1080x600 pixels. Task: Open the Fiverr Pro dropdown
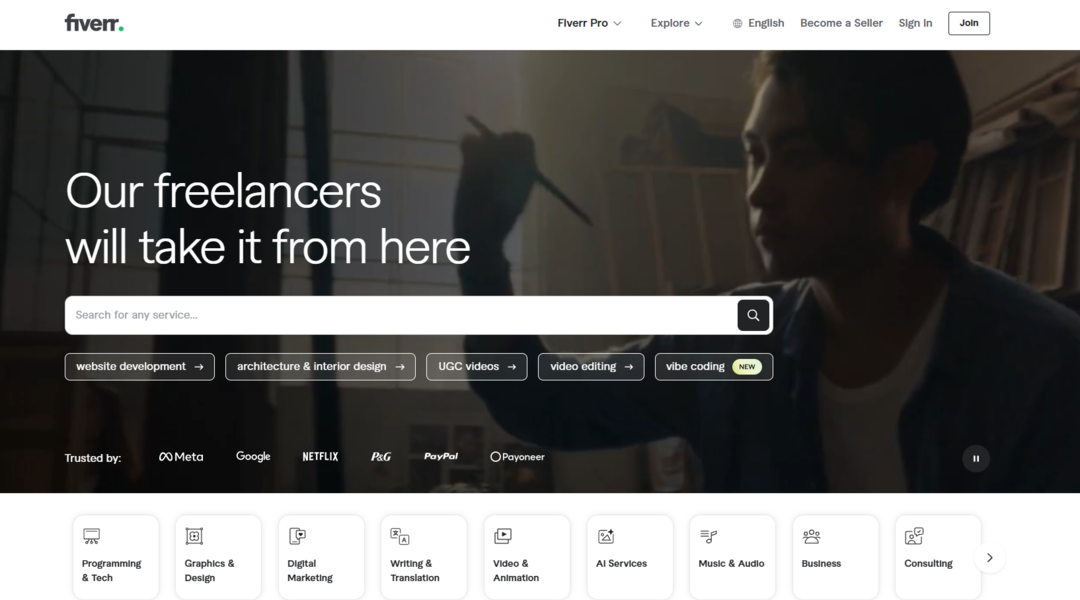[589, 23]
